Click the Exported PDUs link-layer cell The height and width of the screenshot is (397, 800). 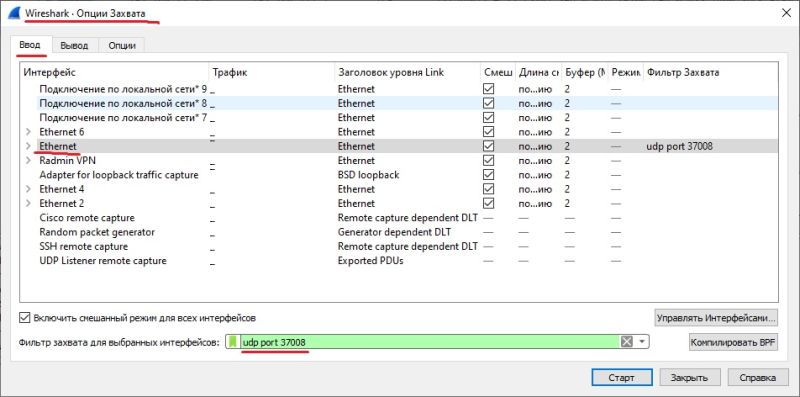click(370, 261)
